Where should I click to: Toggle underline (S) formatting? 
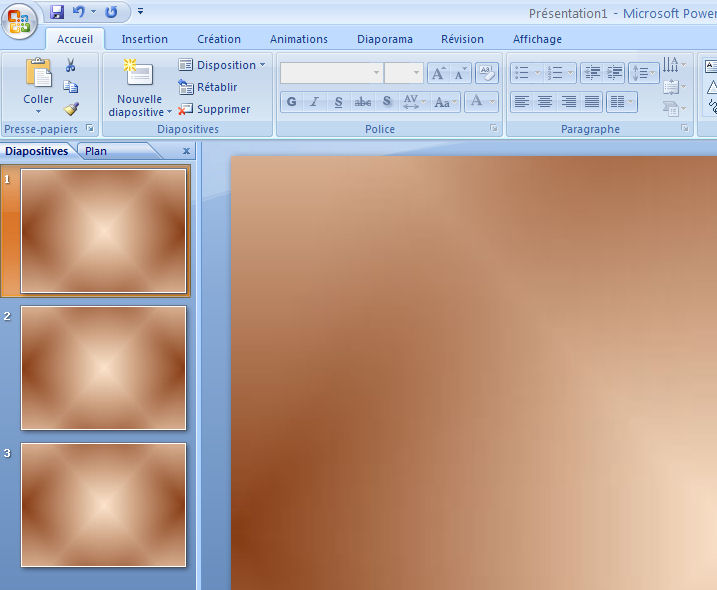[338, 102]
